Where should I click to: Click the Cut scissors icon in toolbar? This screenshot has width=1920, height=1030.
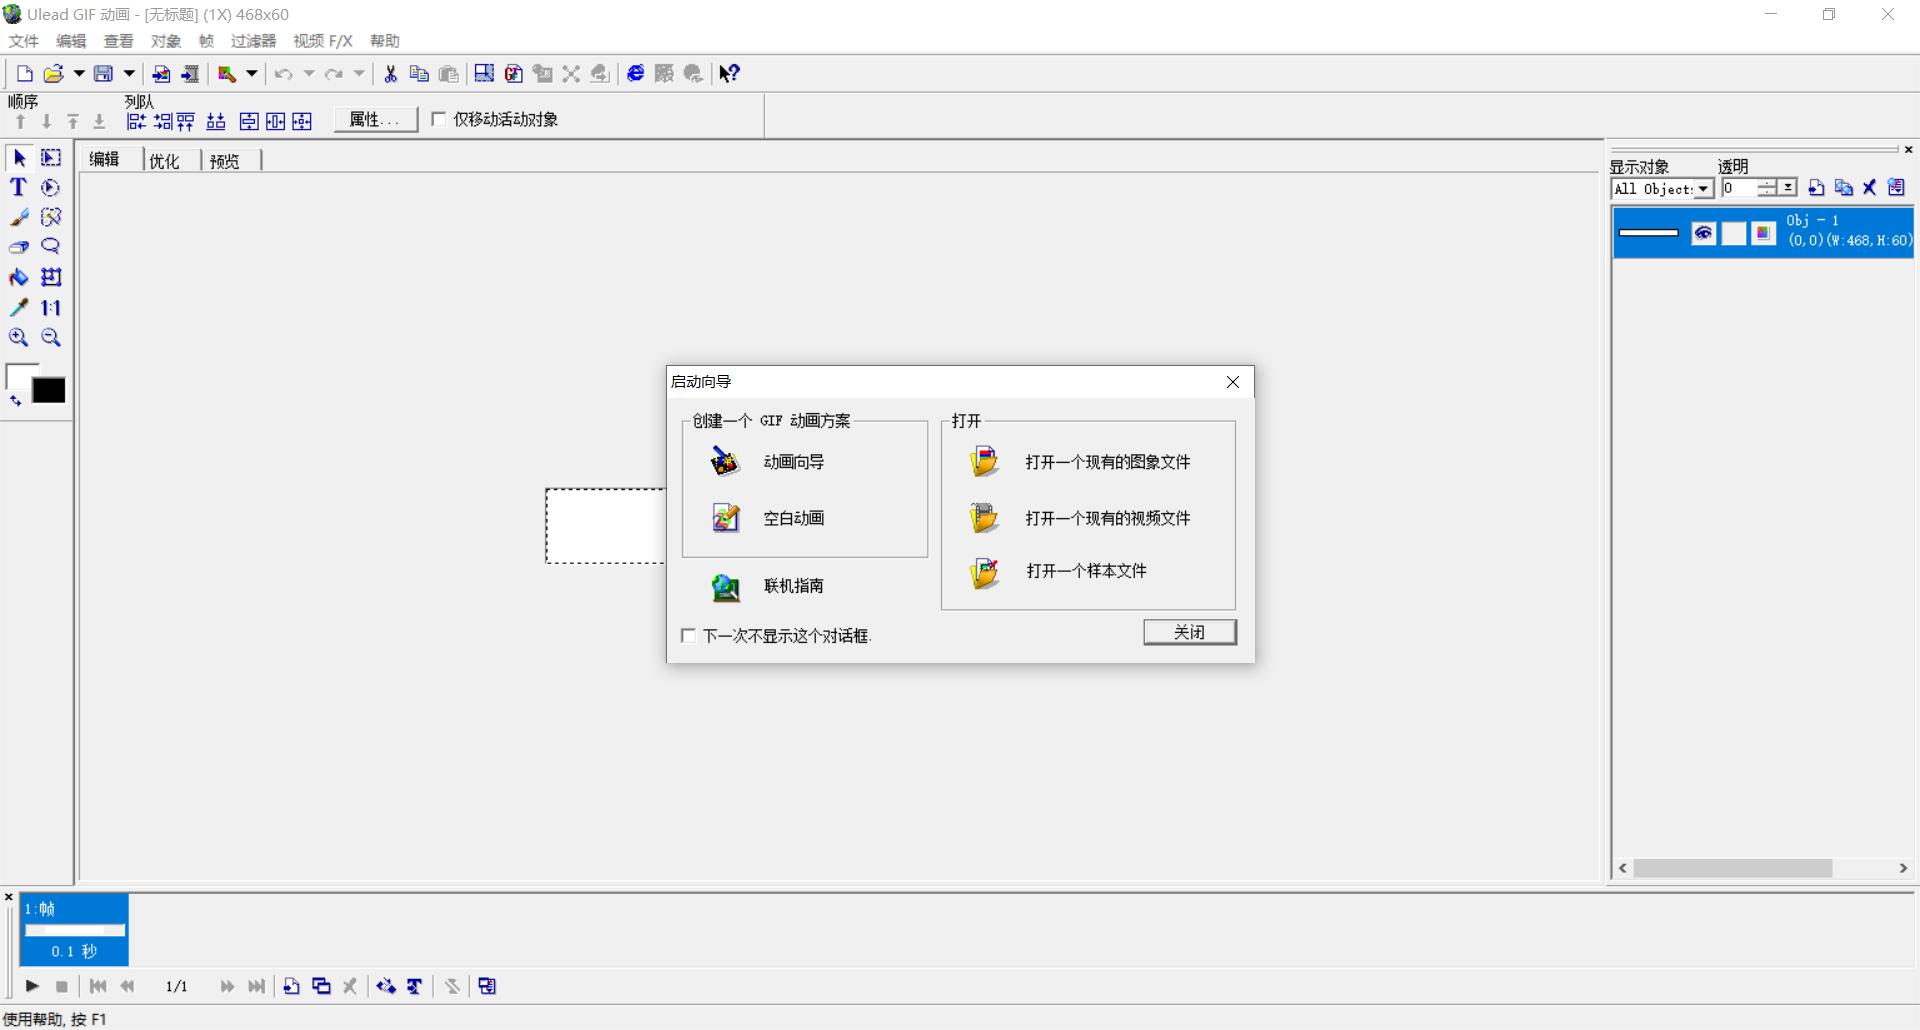pyautogui.click(x=390, y=74)
